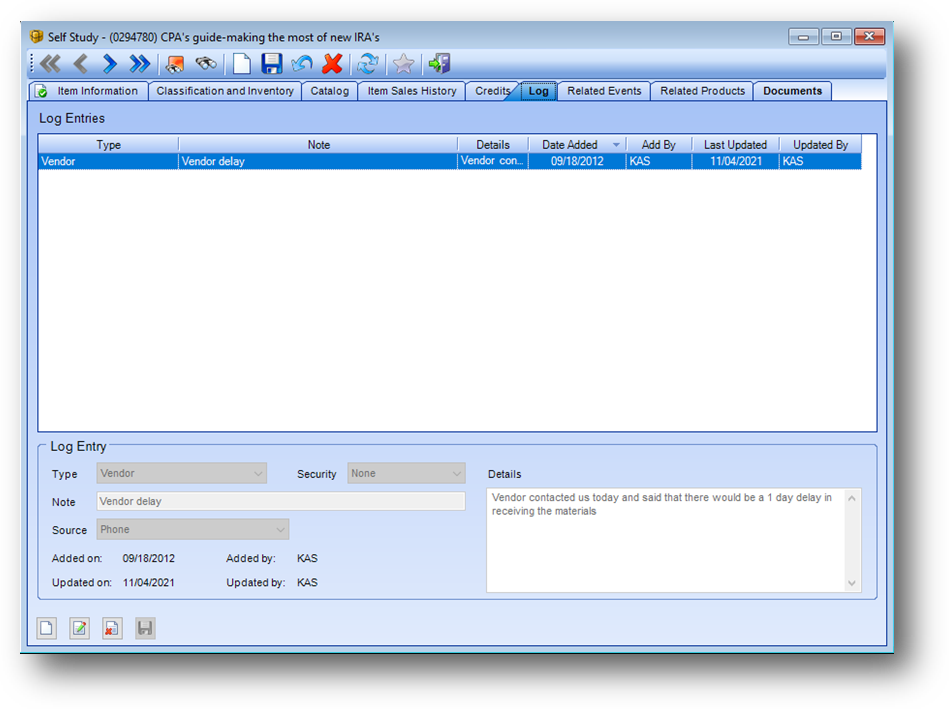
Task: Refresh using the circular arrows icon
Action: click(x=367, y=64)
